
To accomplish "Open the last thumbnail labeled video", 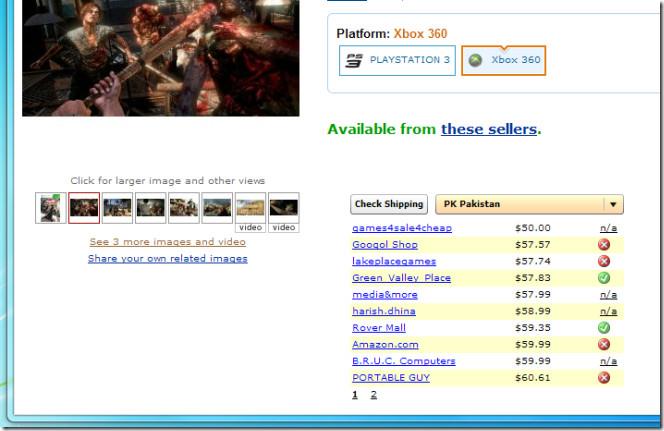I will [283, 208].
